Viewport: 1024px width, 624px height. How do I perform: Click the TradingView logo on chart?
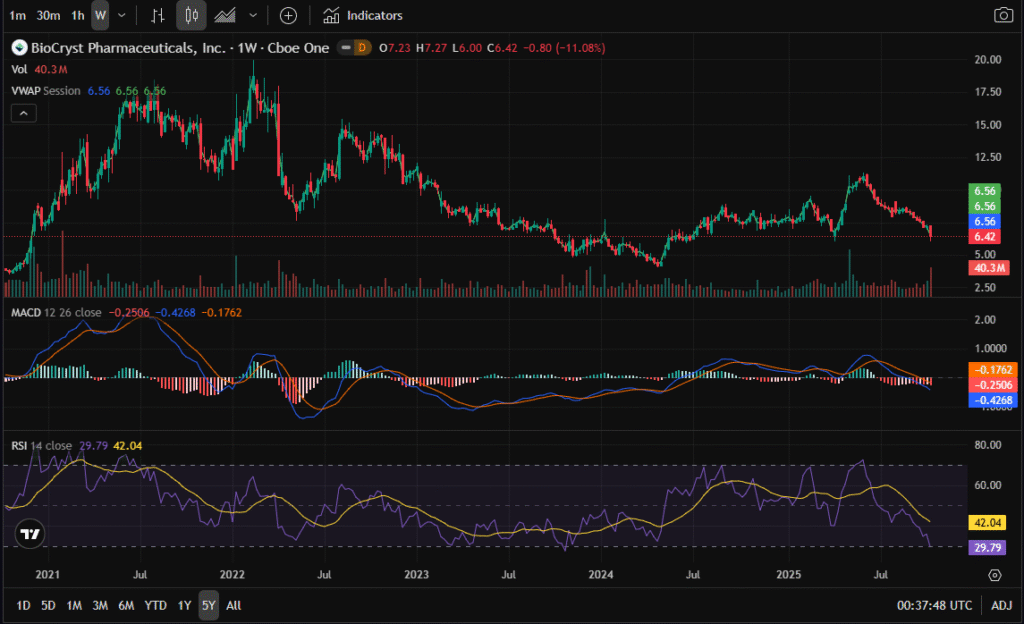[x=31, y=533]
